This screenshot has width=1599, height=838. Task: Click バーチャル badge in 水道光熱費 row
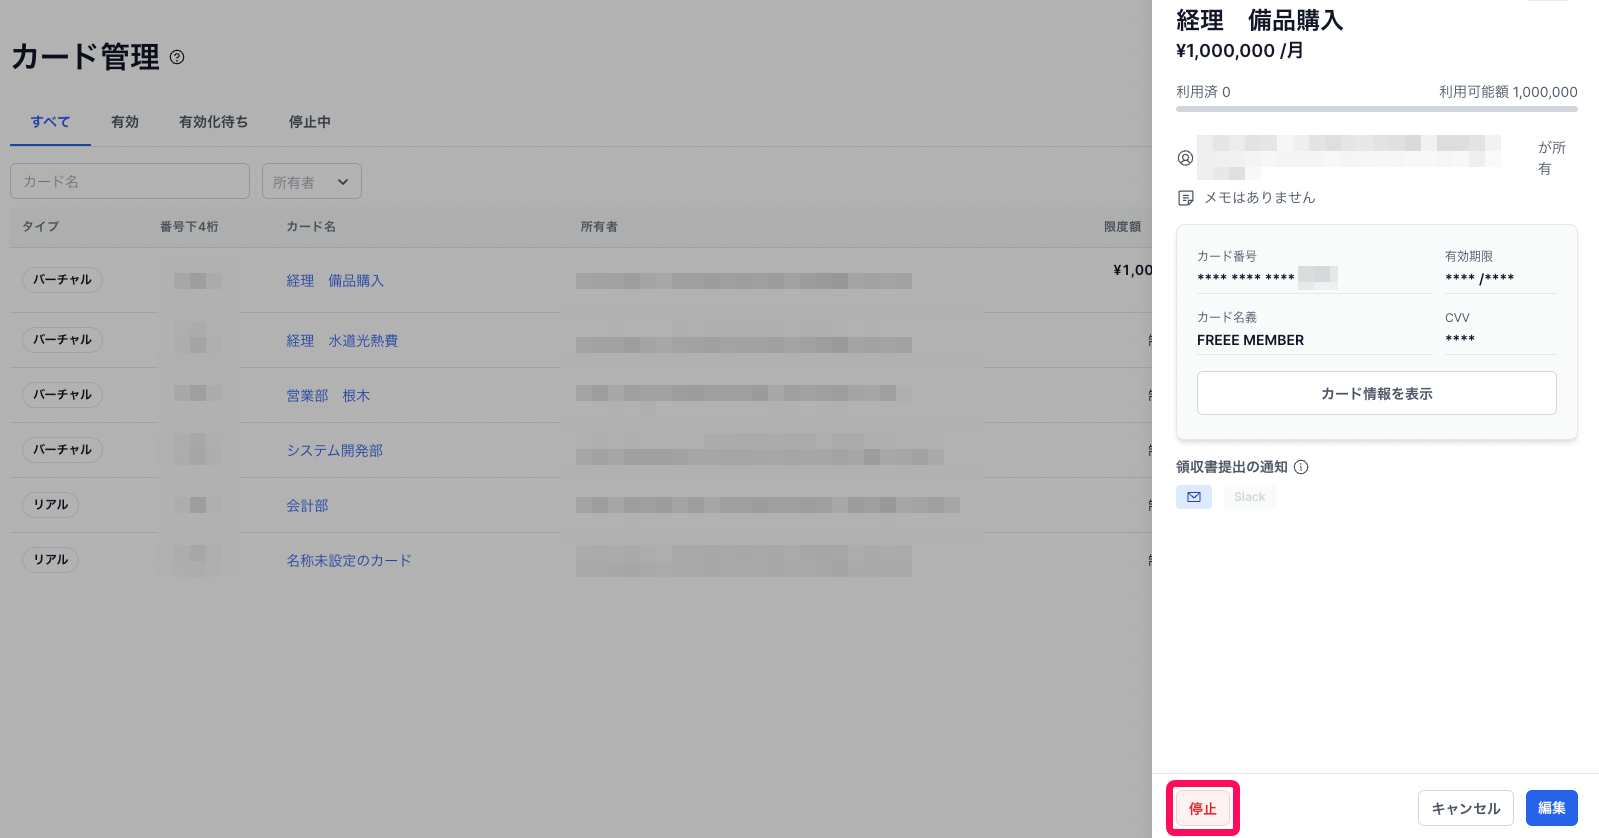(62, 340)
